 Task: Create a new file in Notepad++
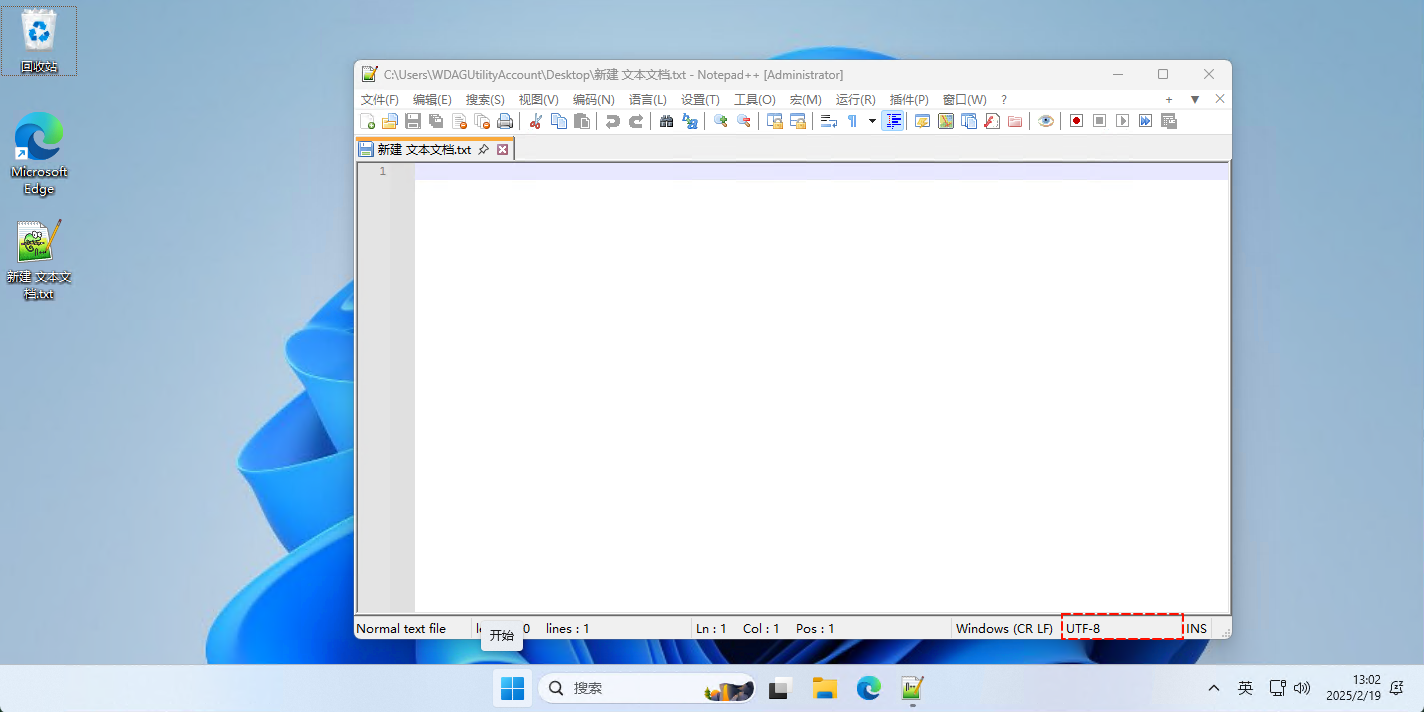(x=368, y=121)
